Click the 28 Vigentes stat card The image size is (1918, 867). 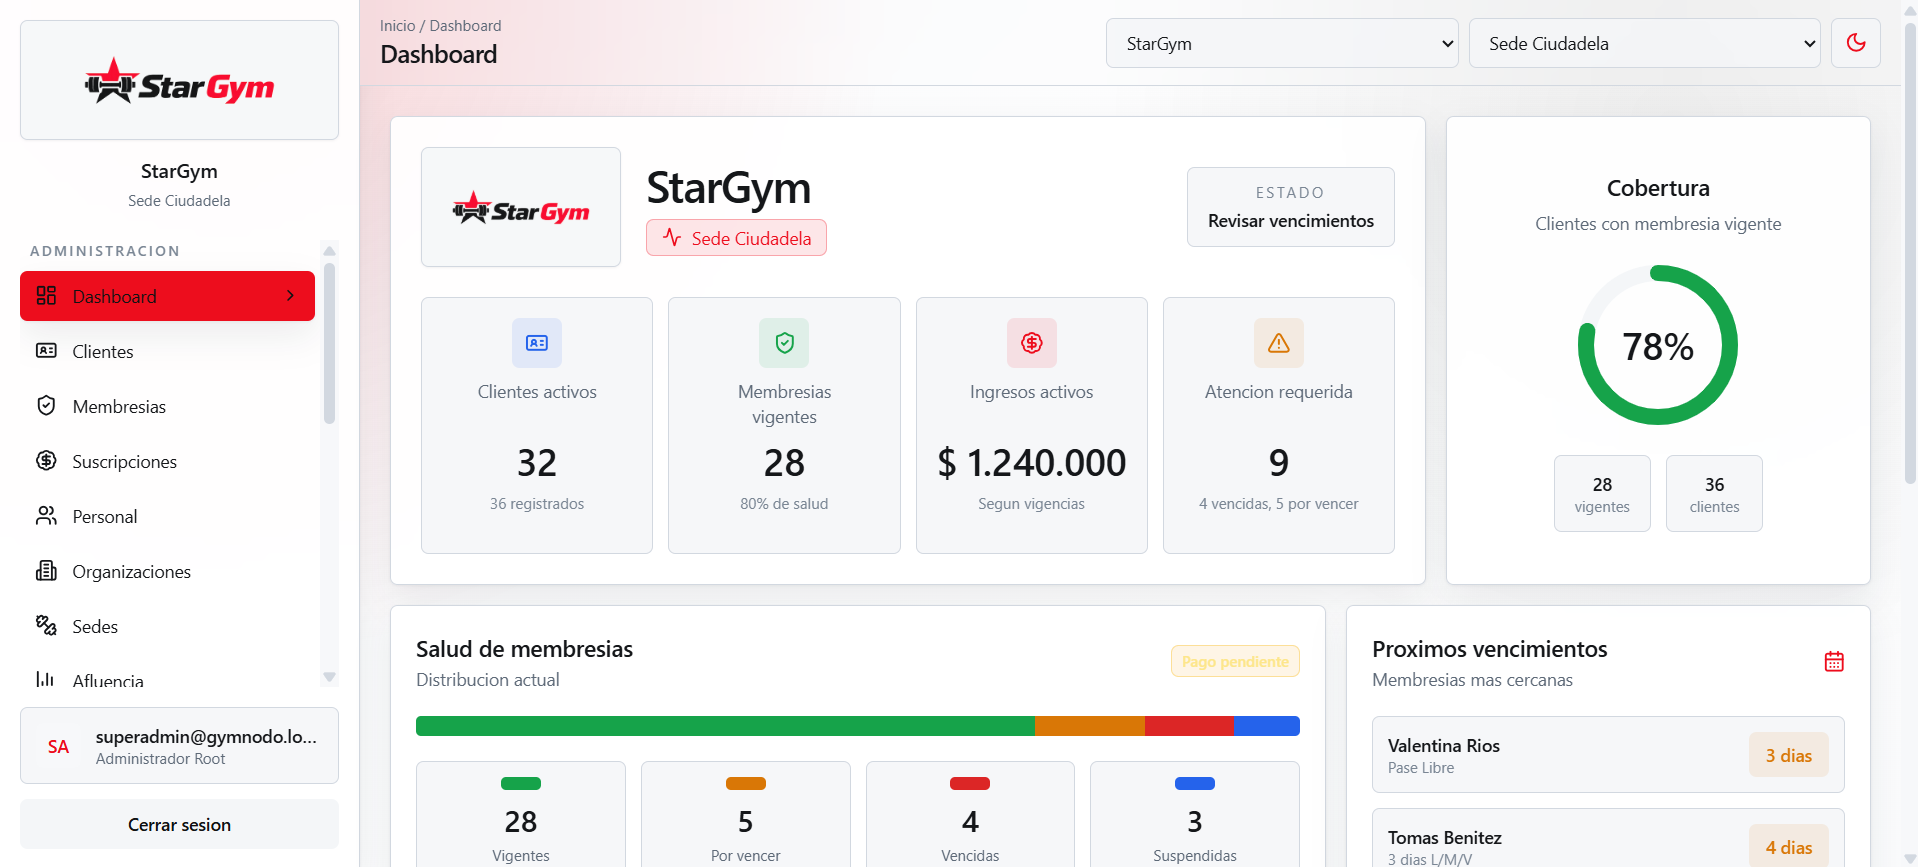521,814
